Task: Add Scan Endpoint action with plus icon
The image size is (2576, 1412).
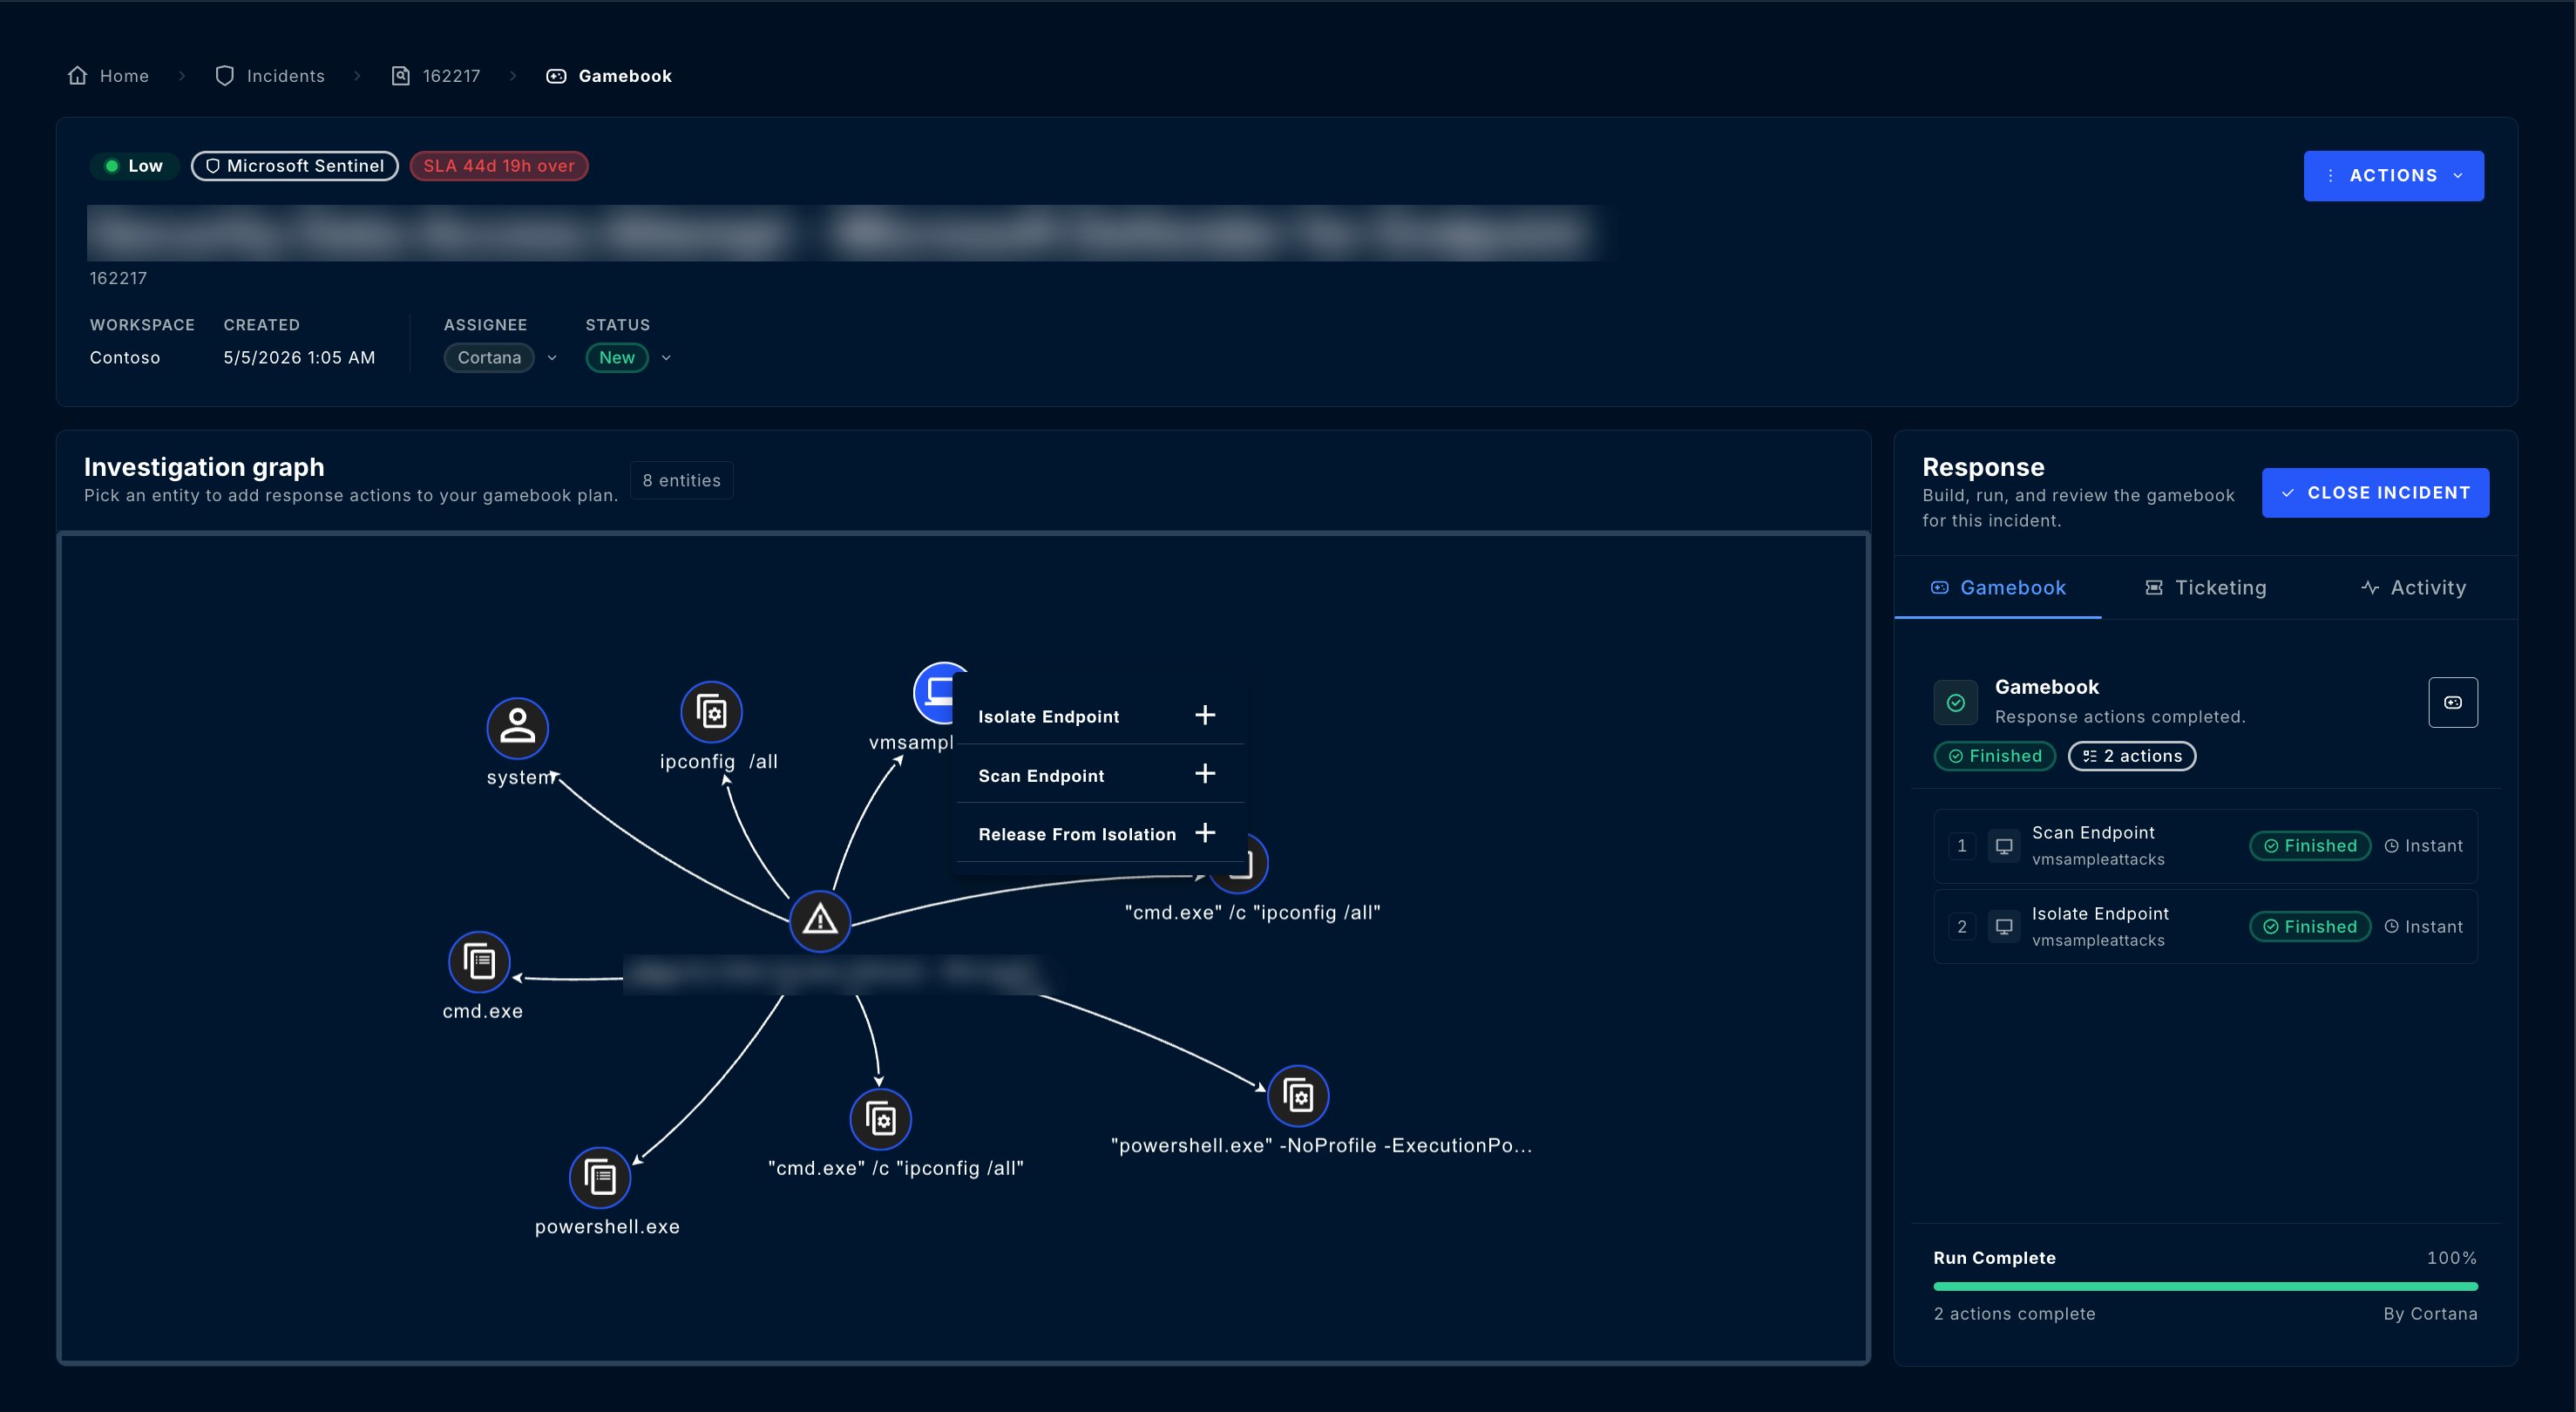Action: click(1205, 774)
